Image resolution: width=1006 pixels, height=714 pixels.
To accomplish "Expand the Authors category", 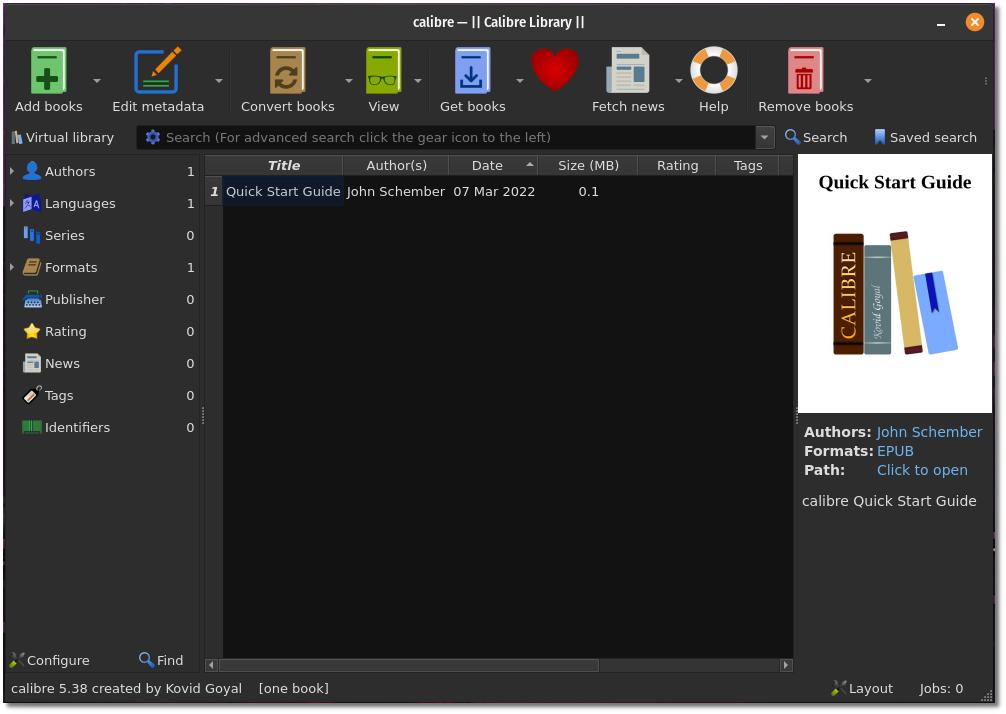I will [x=11, y=171].
